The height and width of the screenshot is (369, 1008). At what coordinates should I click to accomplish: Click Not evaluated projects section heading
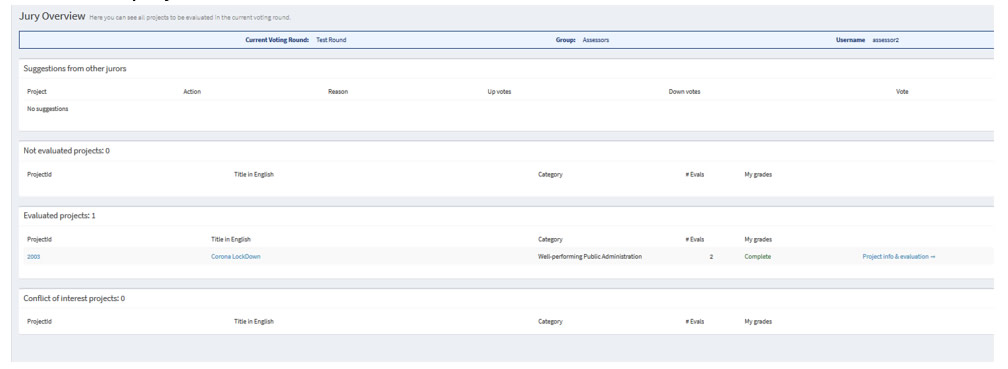[66, 151]
